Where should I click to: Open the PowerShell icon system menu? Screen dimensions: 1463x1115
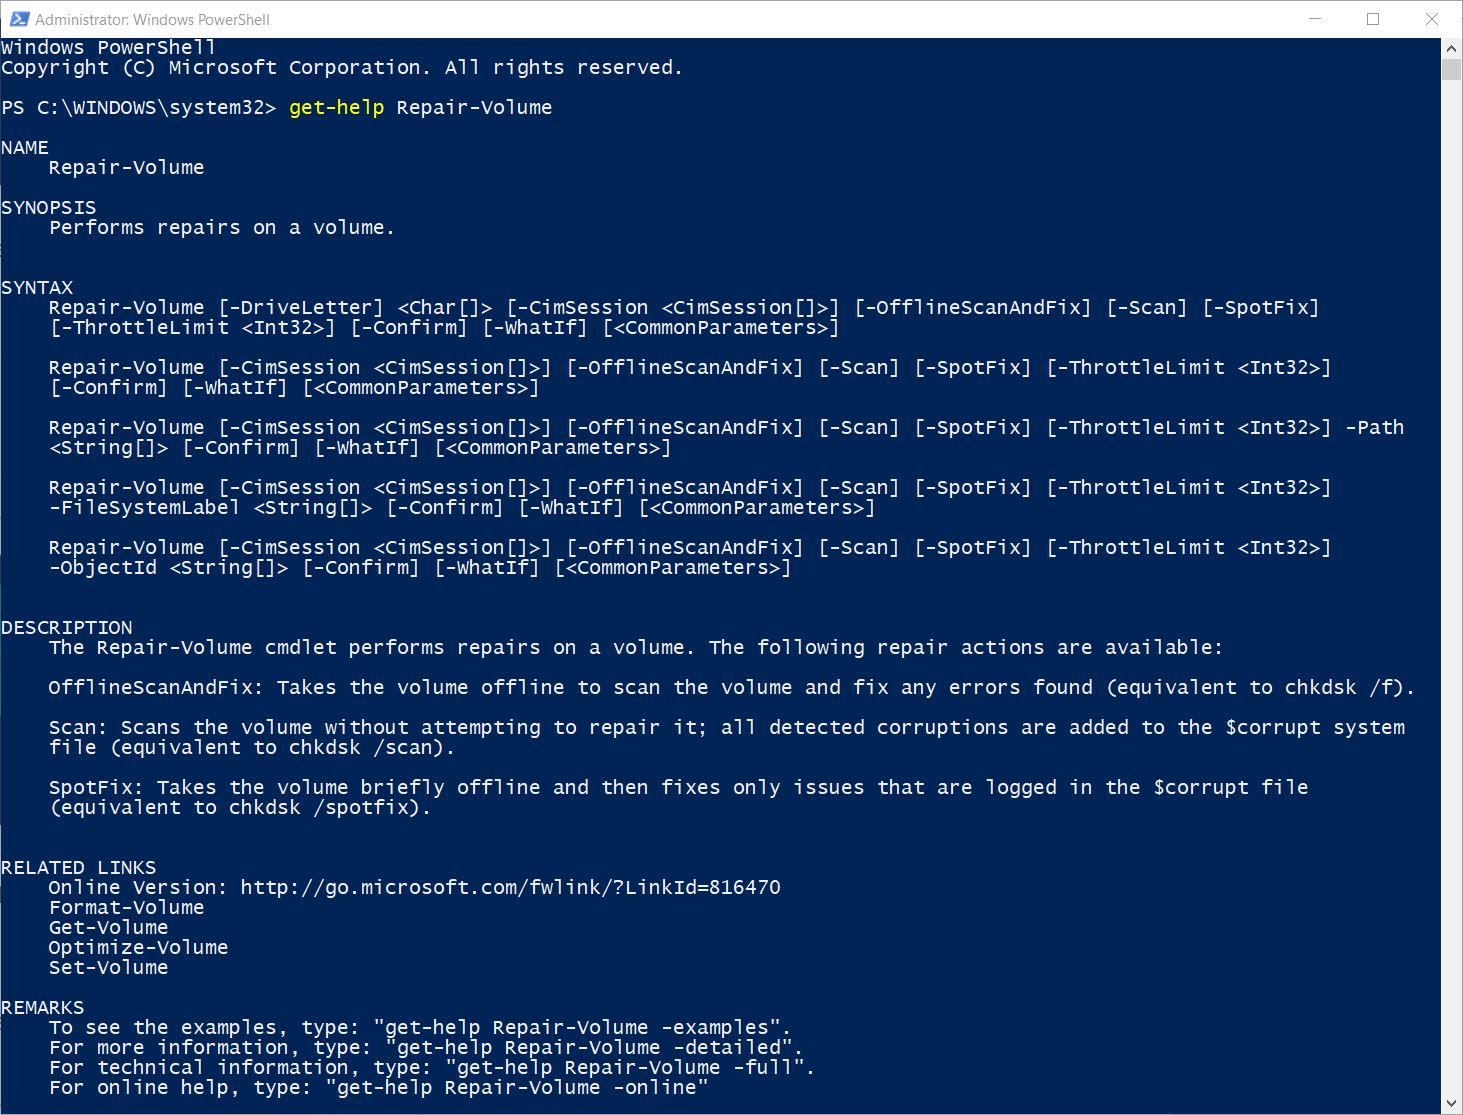19,19
